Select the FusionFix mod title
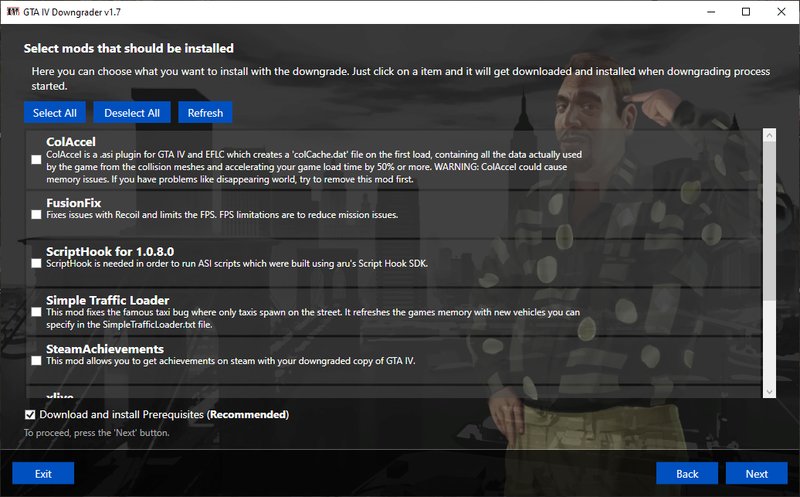 tap(73, 203)
